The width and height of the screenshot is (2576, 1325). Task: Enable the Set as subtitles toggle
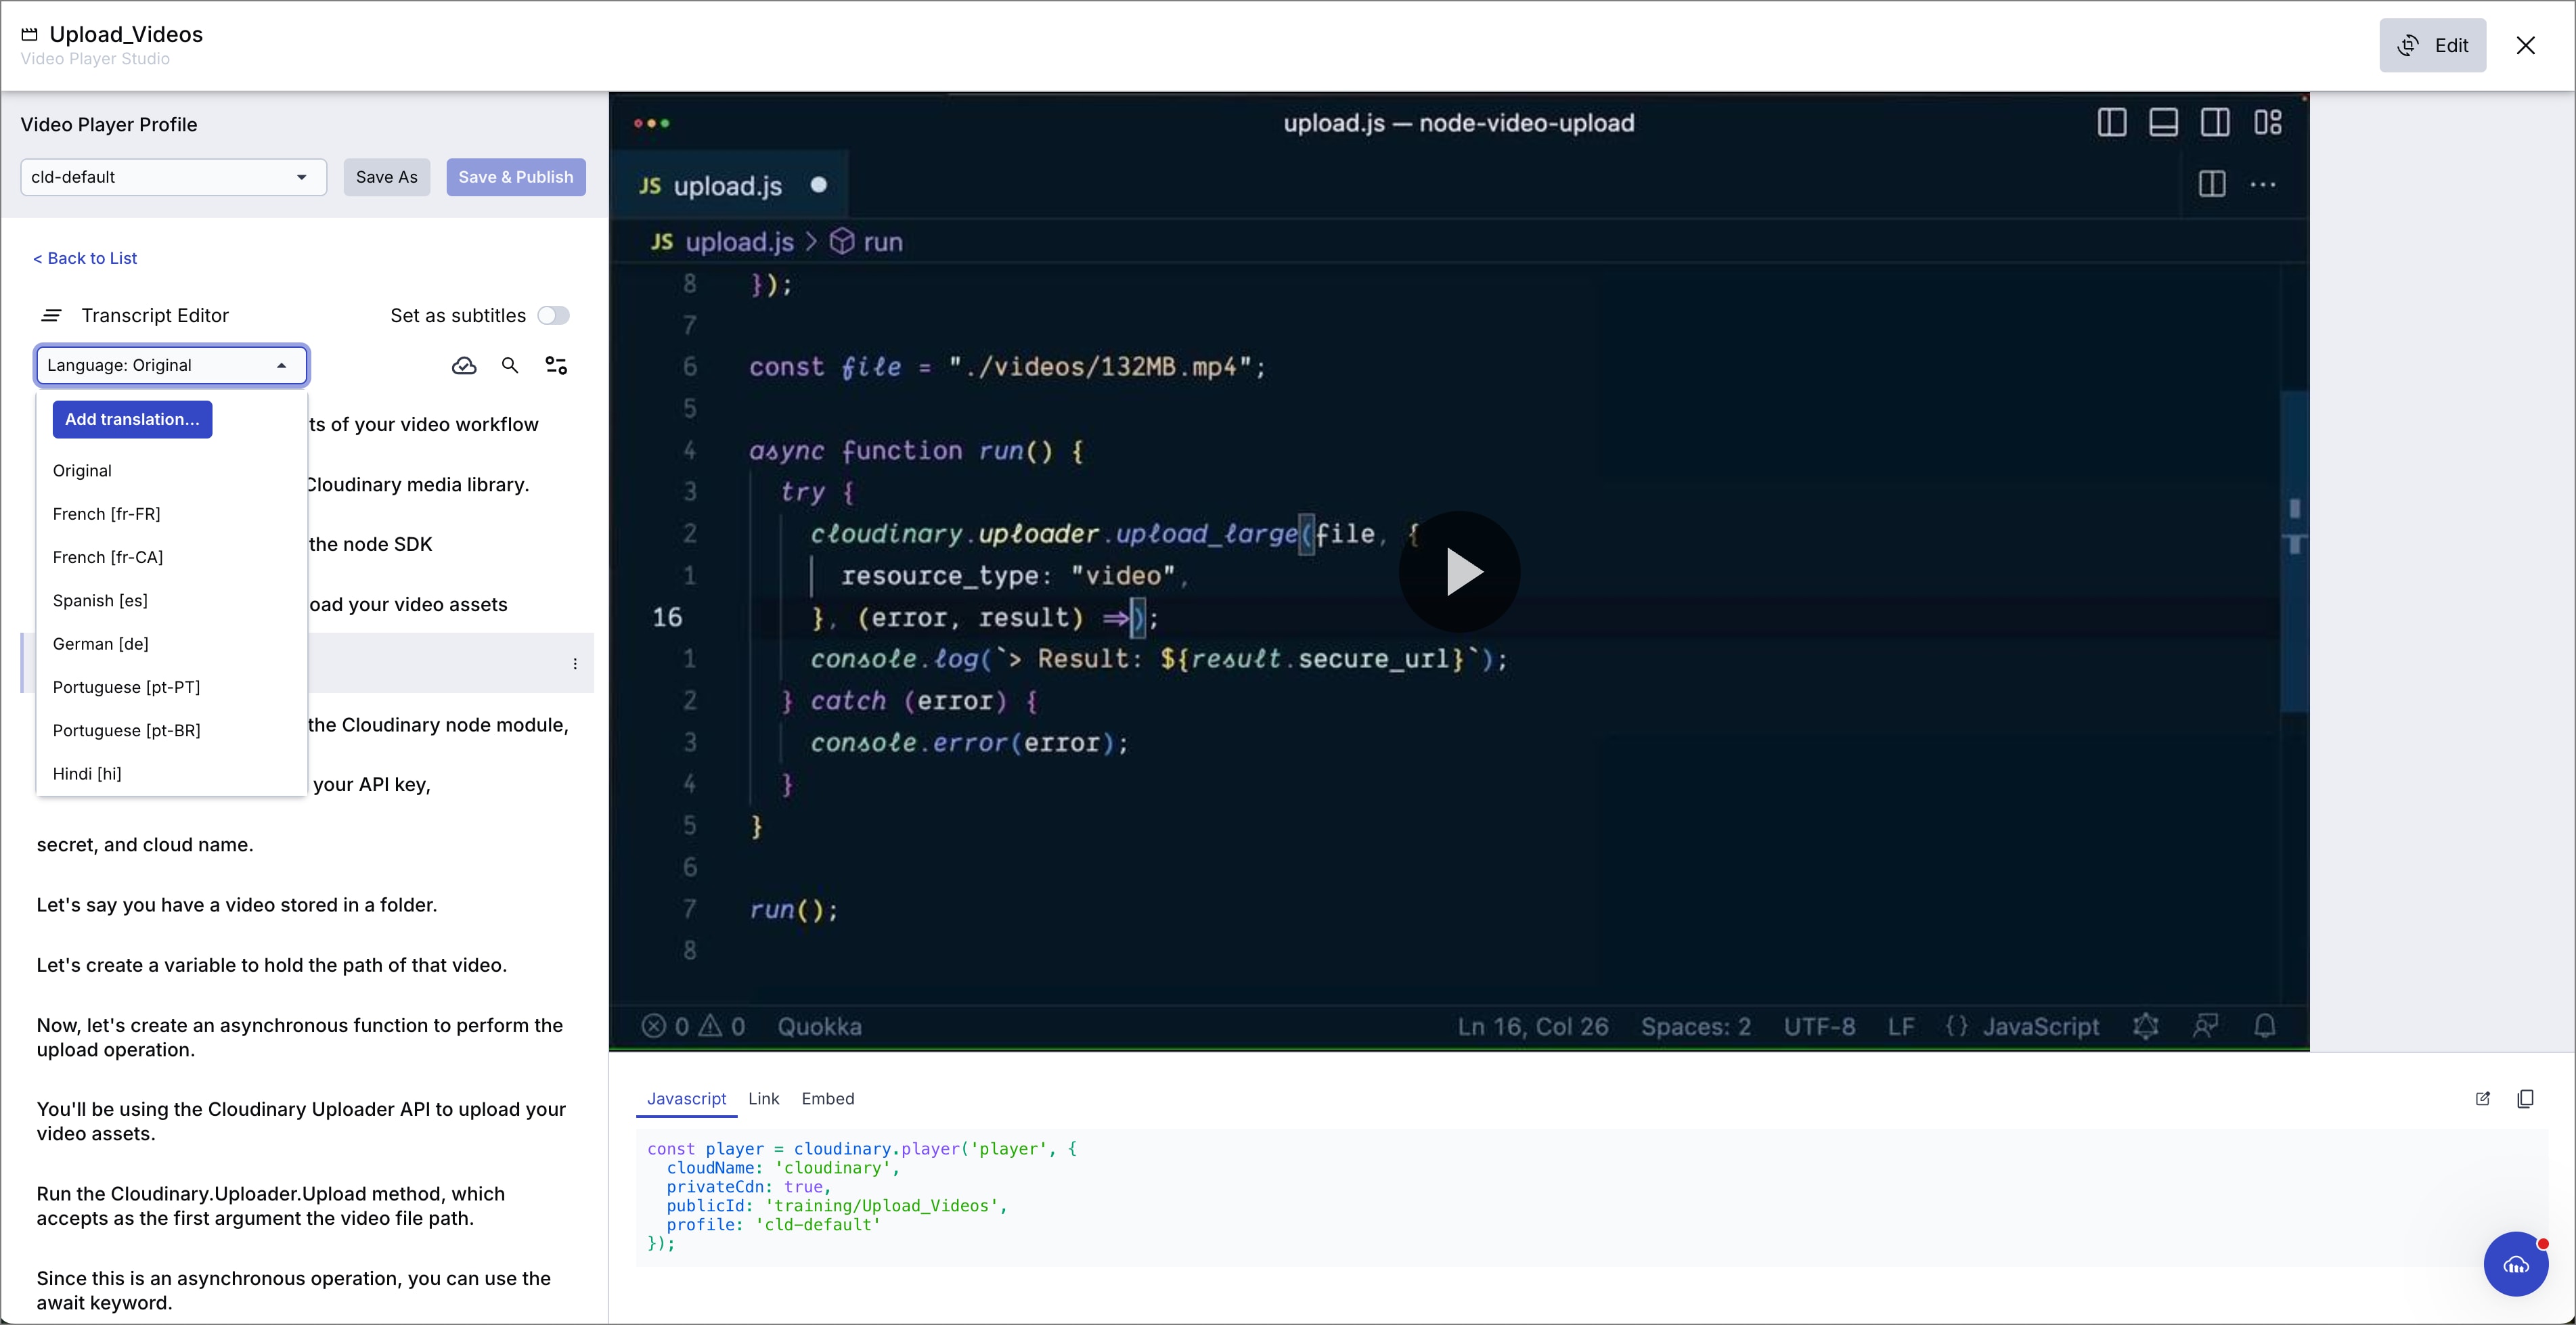coord(553,315)
